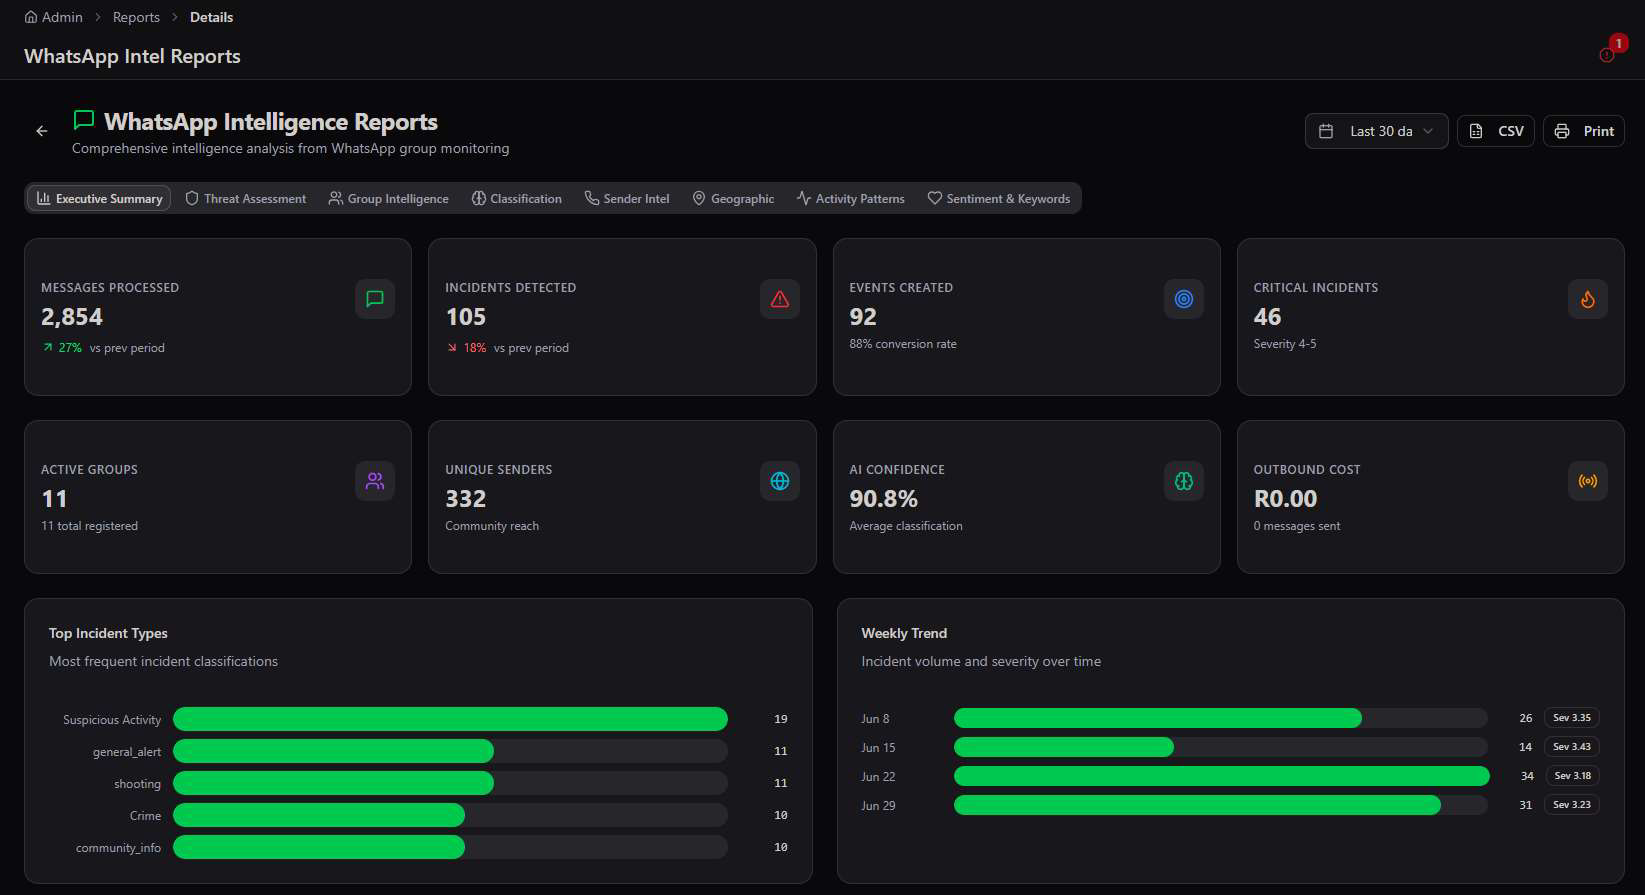Go to Admin in the breadcrumb
This screenshot has height=895, width=1645.
(x=62, y=17)
